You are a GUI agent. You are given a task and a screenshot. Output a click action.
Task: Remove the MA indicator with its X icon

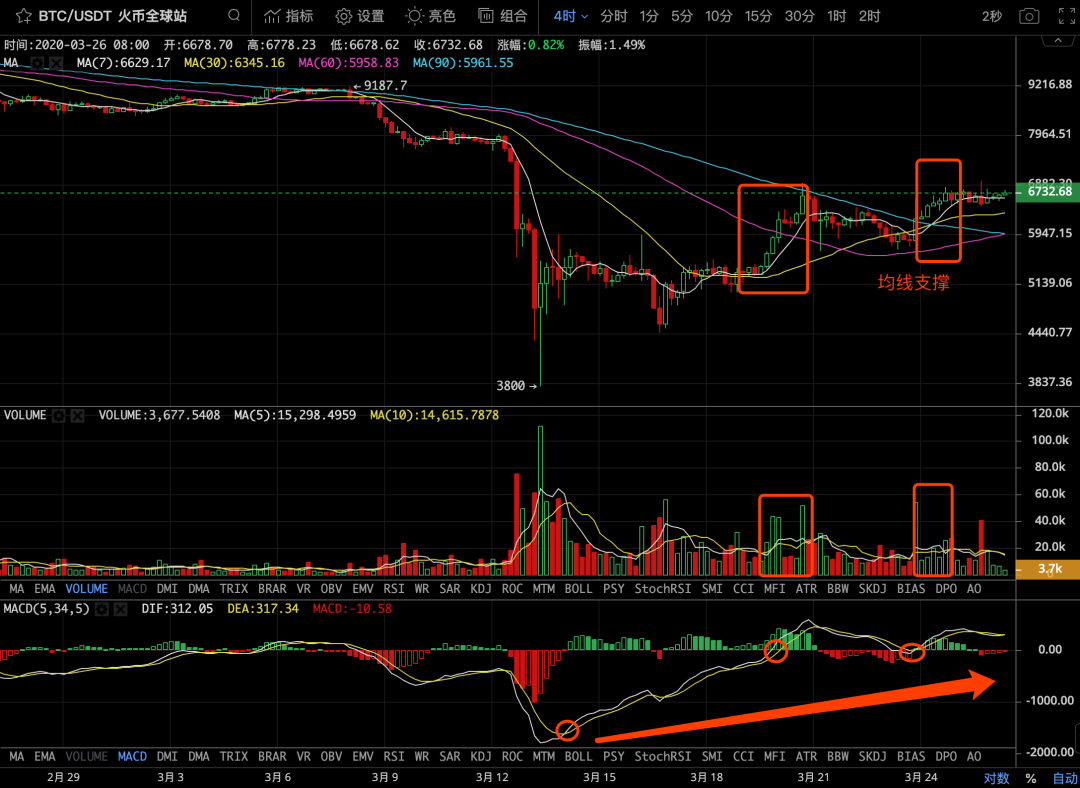tap(56, 63)
